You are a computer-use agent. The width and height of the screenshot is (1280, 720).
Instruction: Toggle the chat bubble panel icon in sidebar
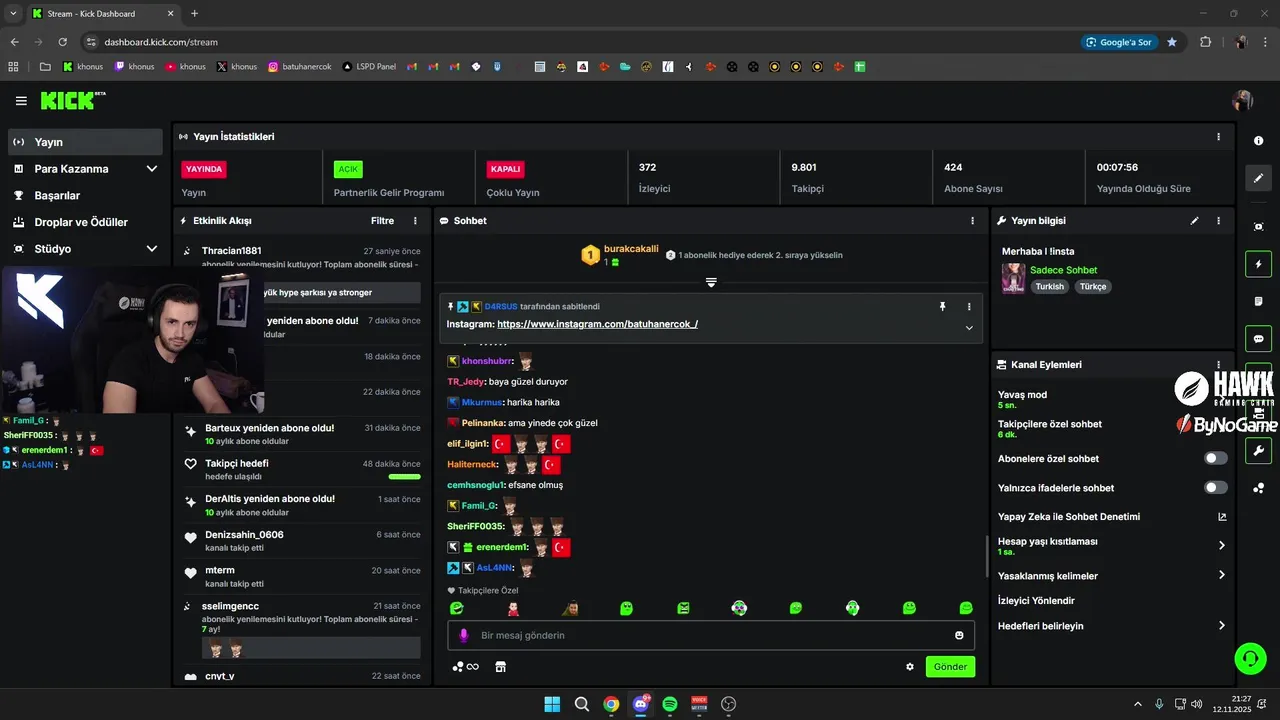[1259, 339]
